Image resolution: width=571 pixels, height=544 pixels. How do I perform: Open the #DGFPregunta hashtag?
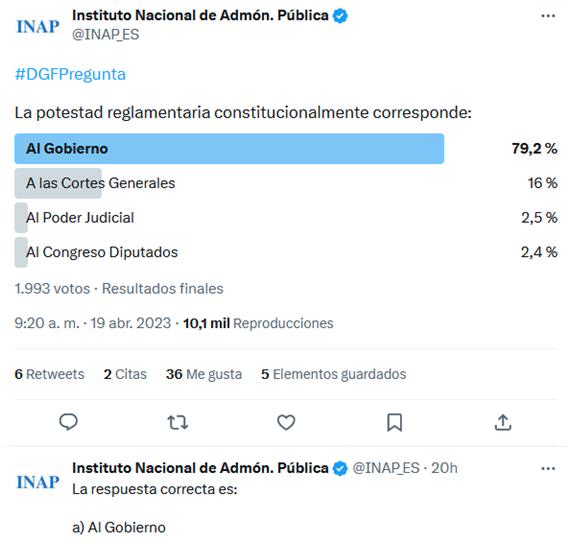point(70,74)
